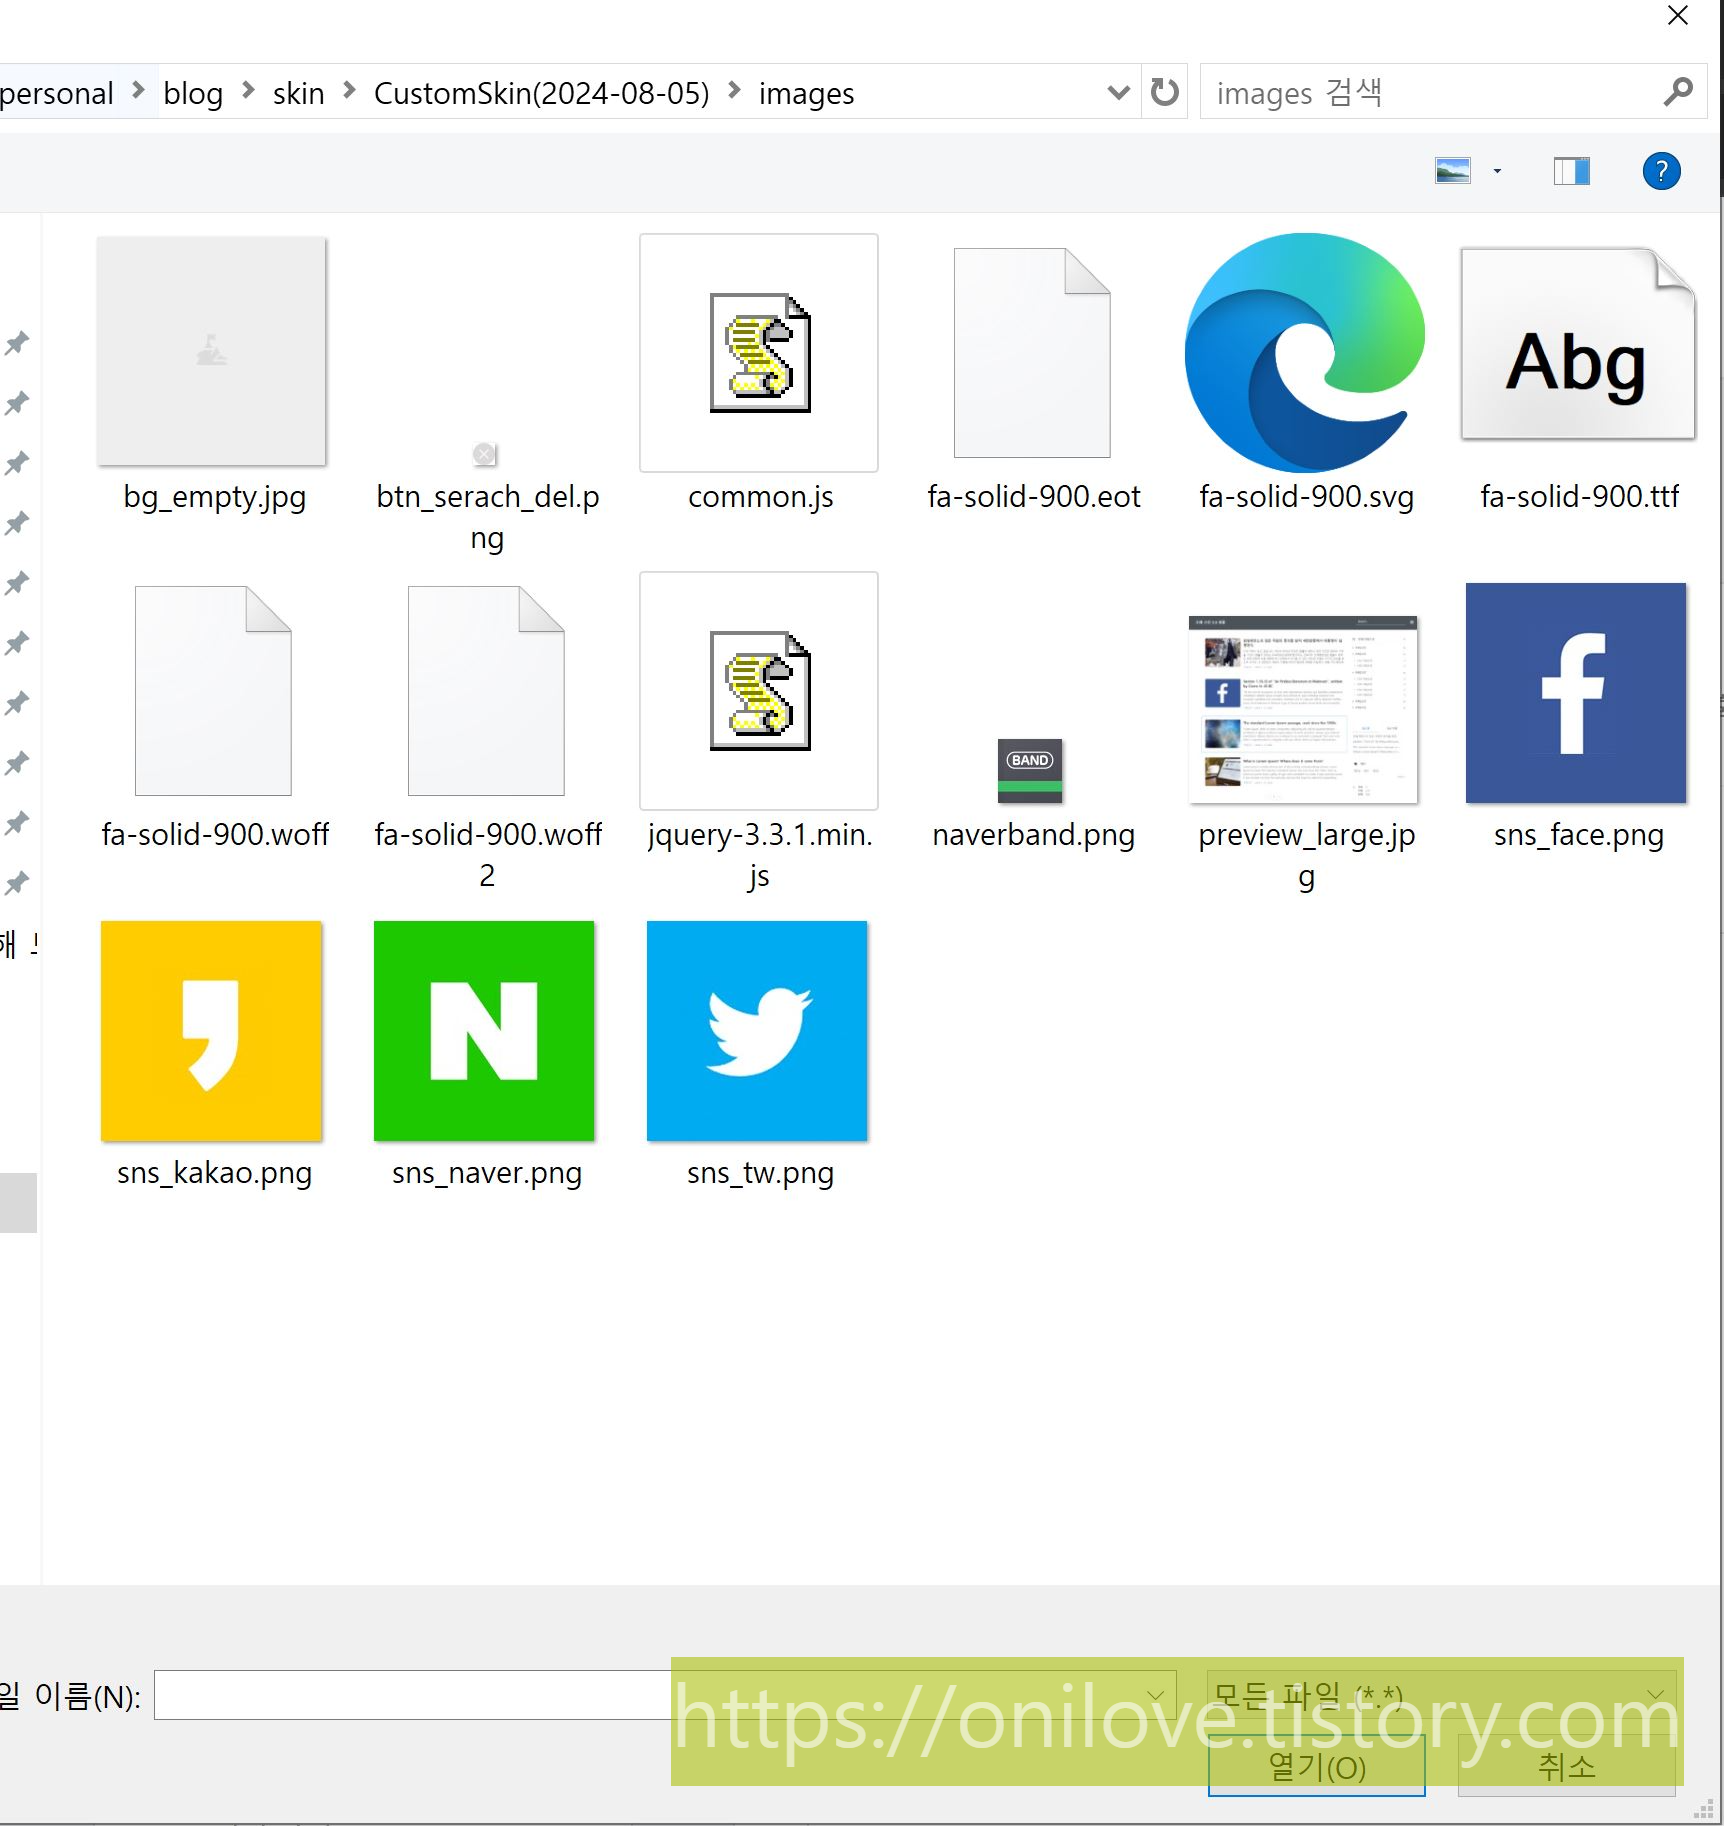Navigate to the personal folder breadcrumb
1724x1826 pixels.
coord(57,93)
